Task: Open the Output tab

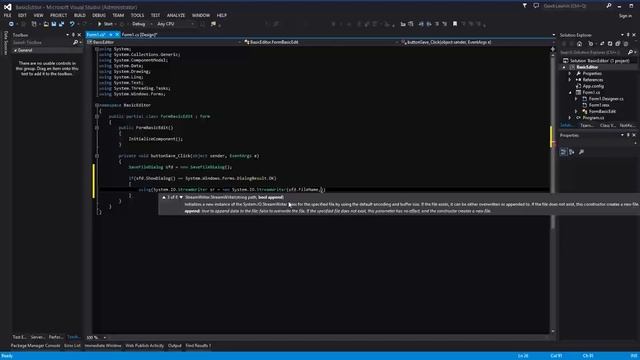Action: [x=174, y=346]
